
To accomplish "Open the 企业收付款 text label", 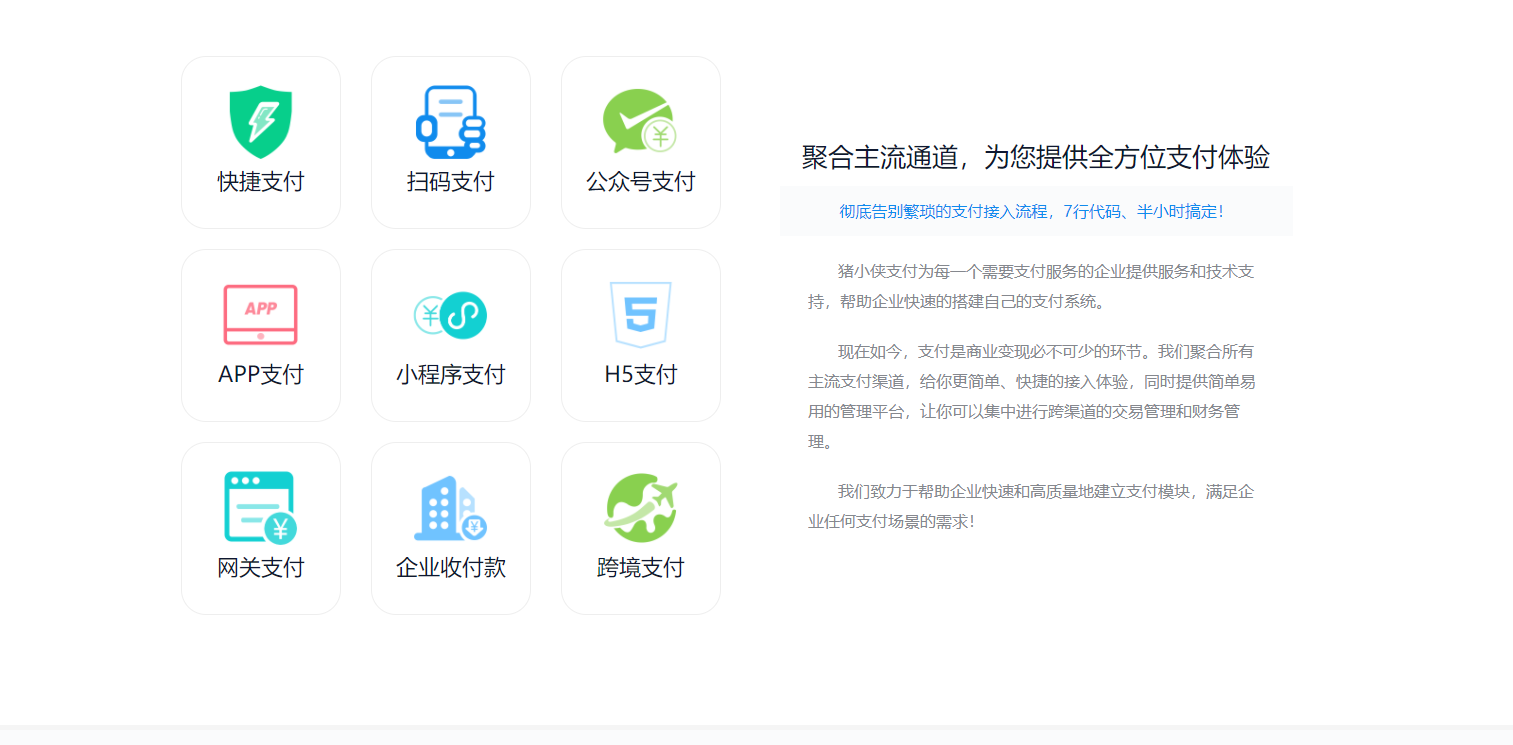I will point(450,568).
